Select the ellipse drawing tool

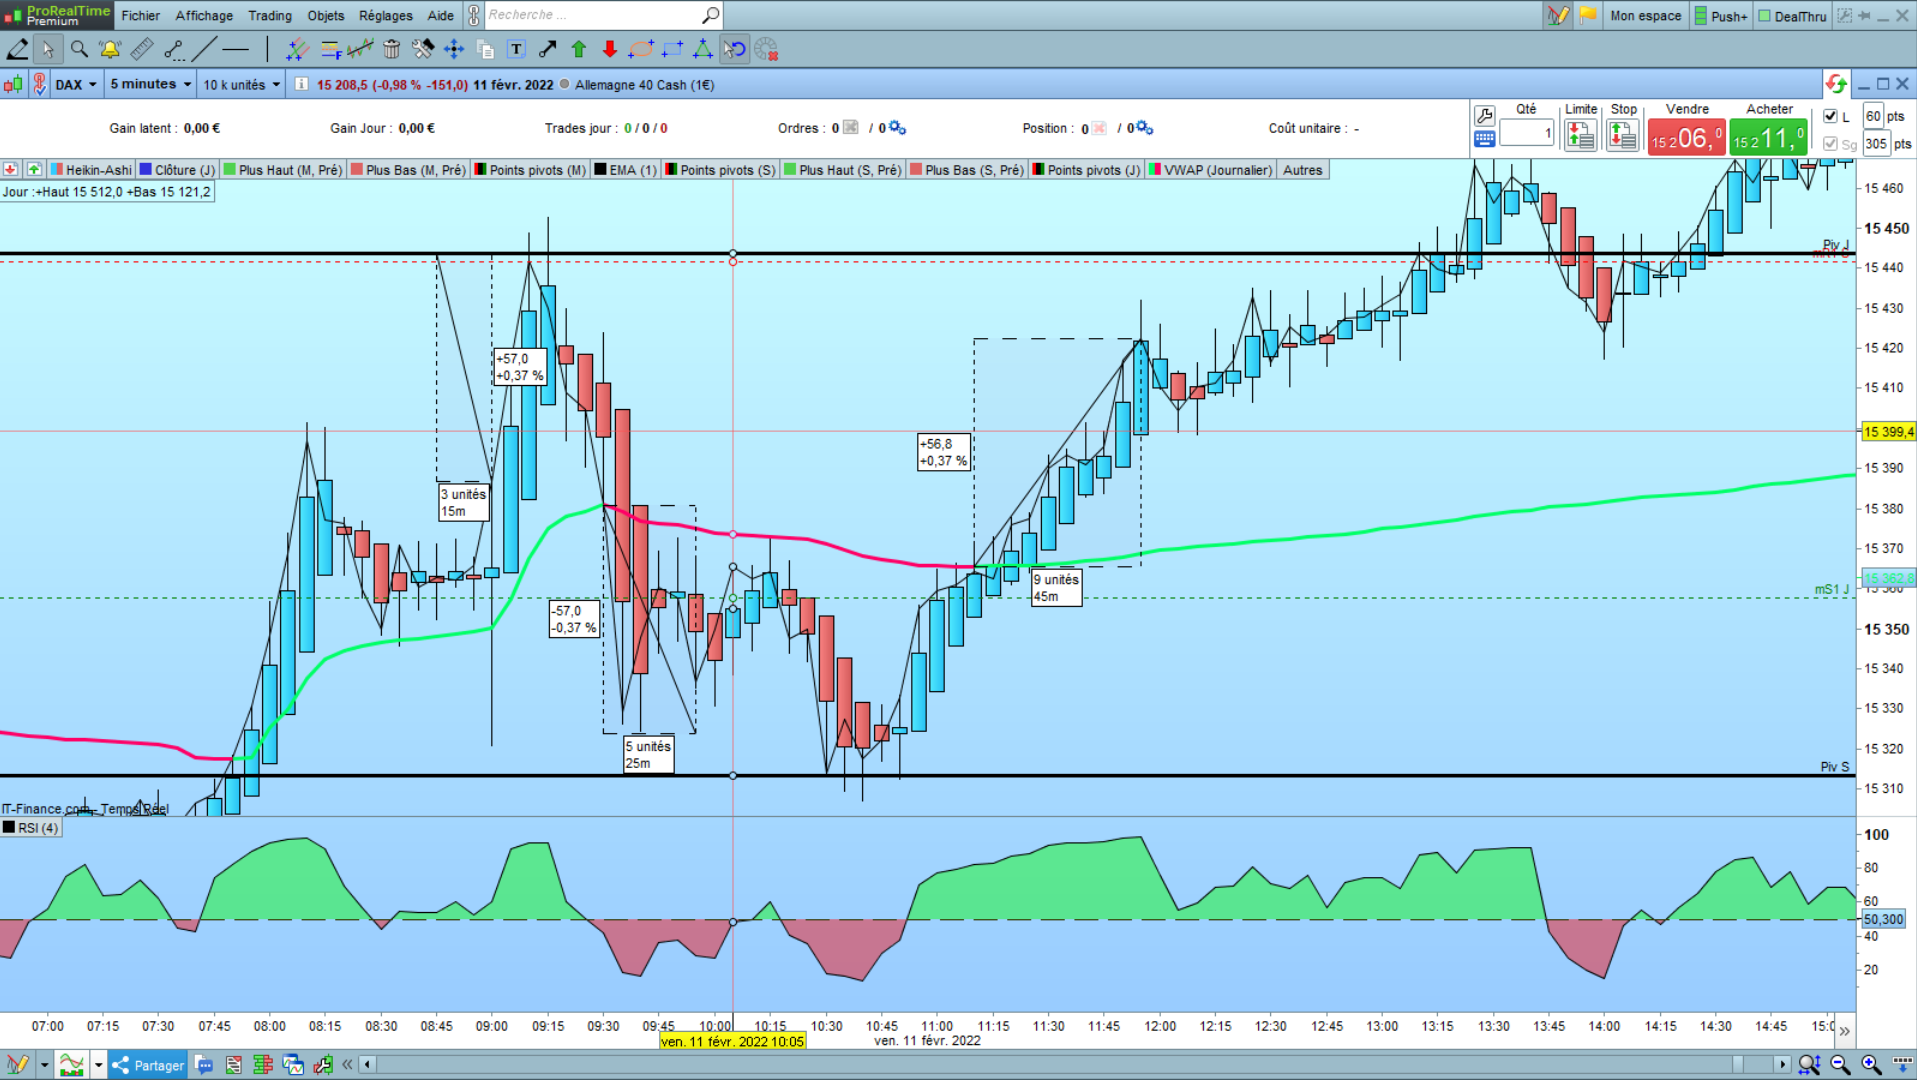coord(641,49)
